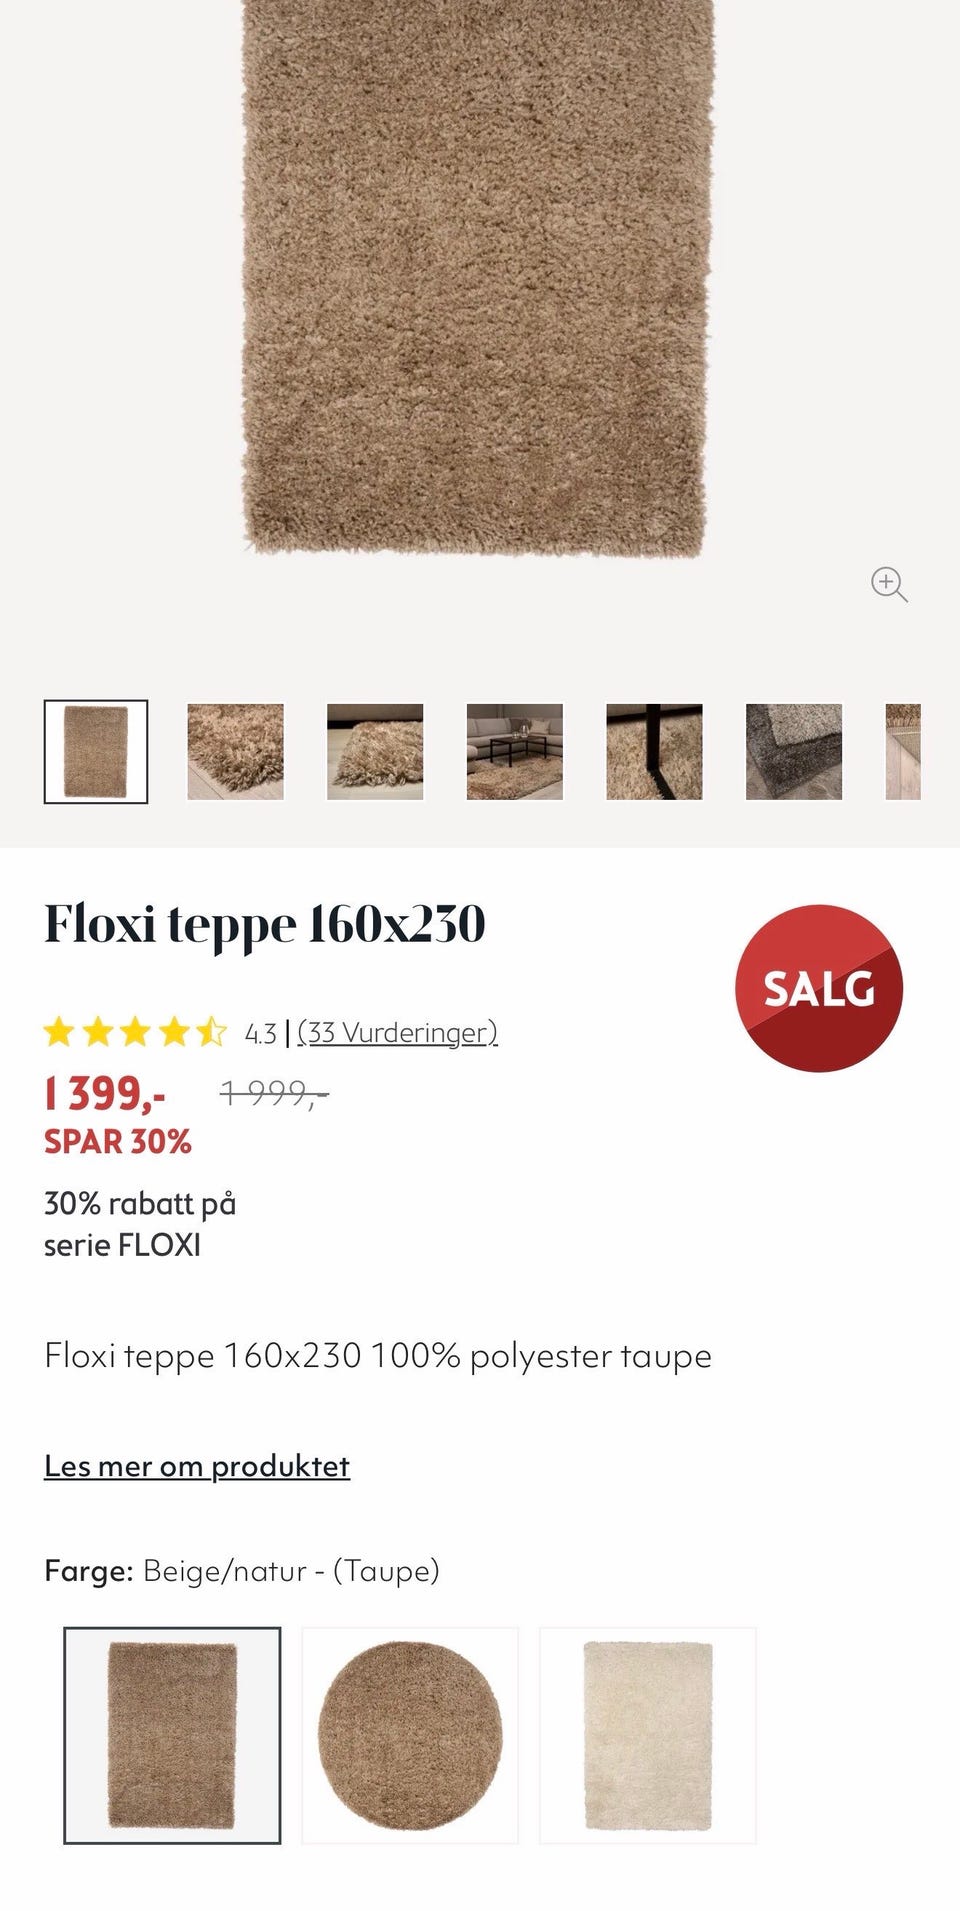This screenshot has height=1911, width=960.
Task: Click the main rug product image
Action: click(x=478, y=280)
